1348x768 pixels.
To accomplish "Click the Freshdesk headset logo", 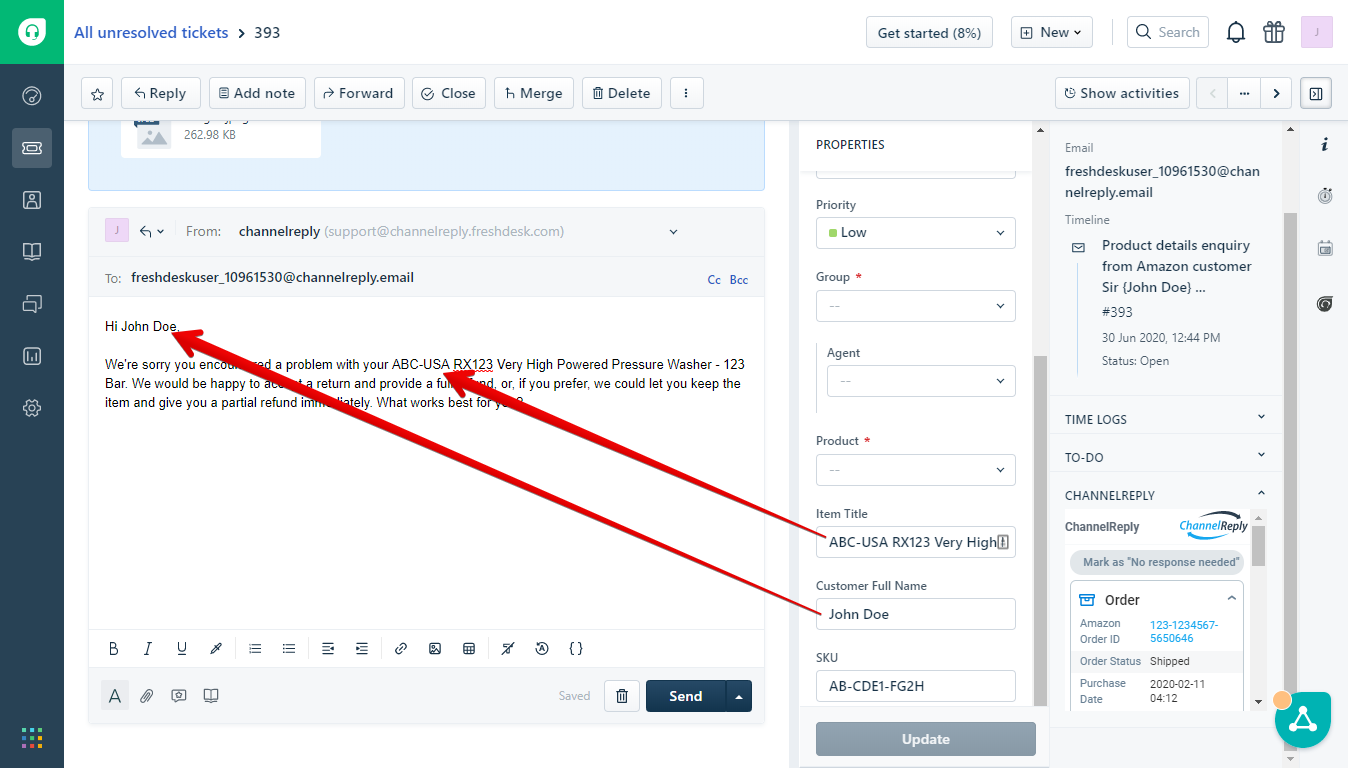I will point(32,32).
